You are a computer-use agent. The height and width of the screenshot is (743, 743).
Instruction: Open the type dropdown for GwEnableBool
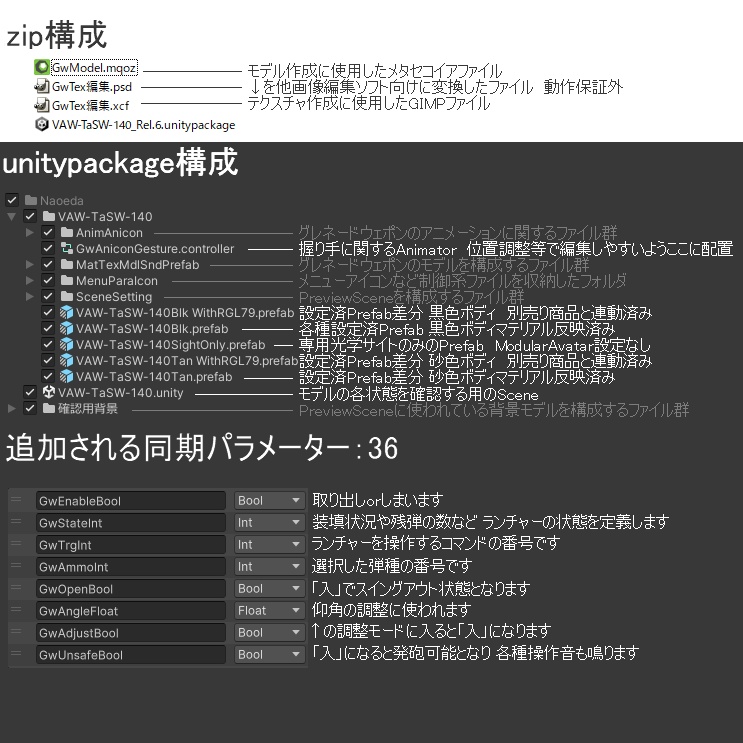coord(269,501)
